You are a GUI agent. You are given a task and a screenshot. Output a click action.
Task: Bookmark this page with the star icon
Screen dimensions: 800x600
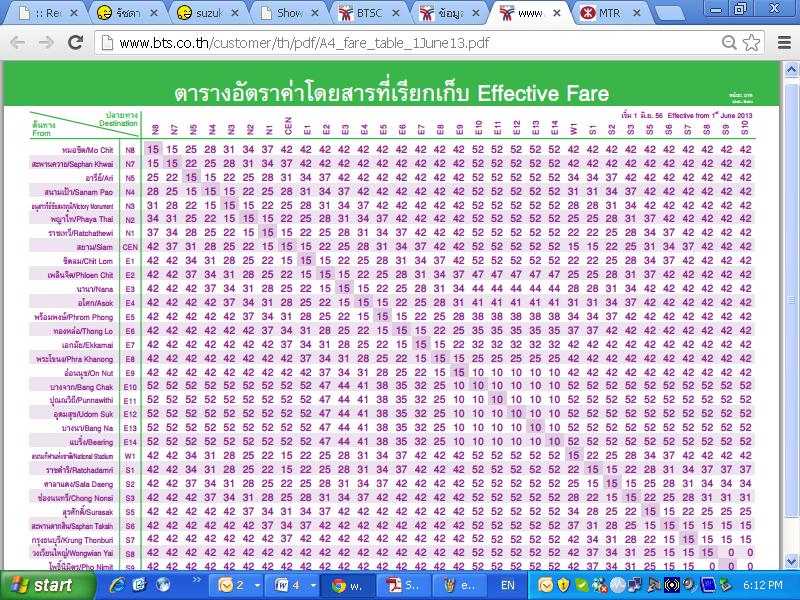coord(752,42)
